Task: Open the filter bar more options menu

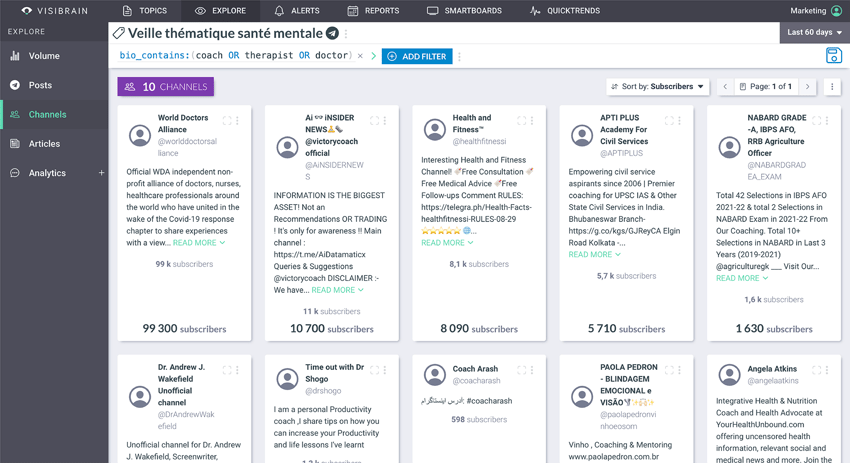Action: click(x=459, y=56)
